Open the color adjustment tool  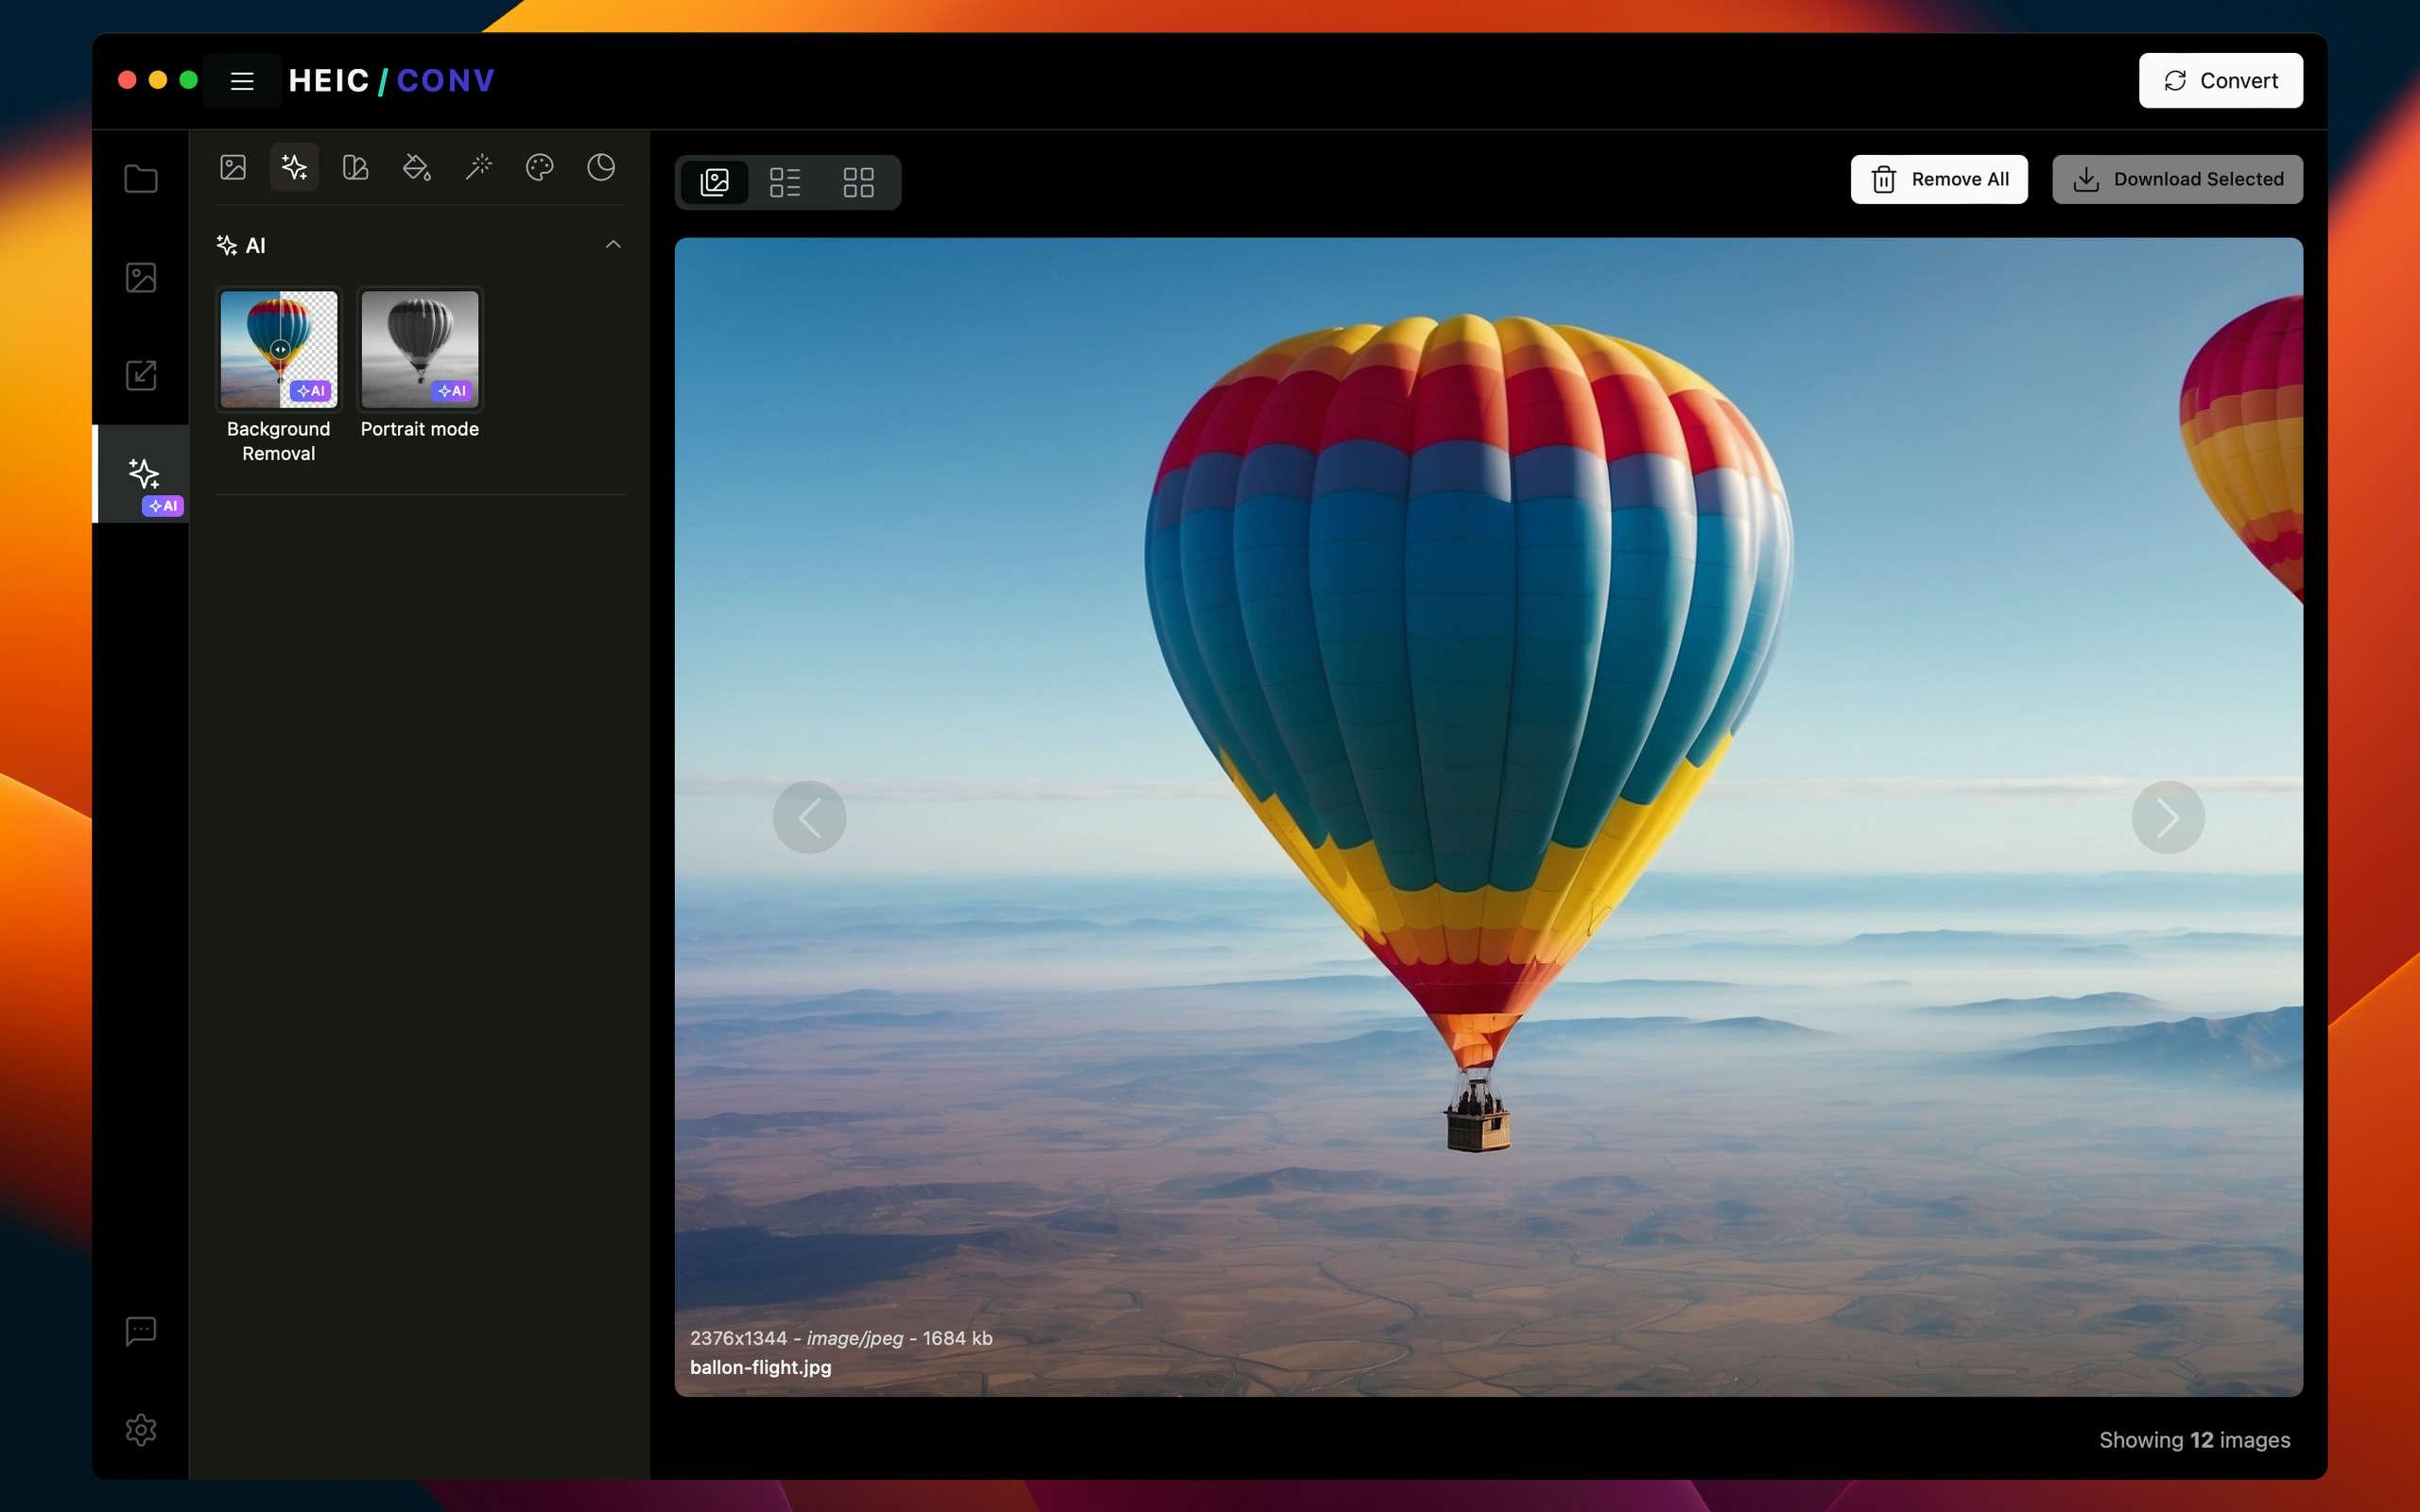pos(540,165)
